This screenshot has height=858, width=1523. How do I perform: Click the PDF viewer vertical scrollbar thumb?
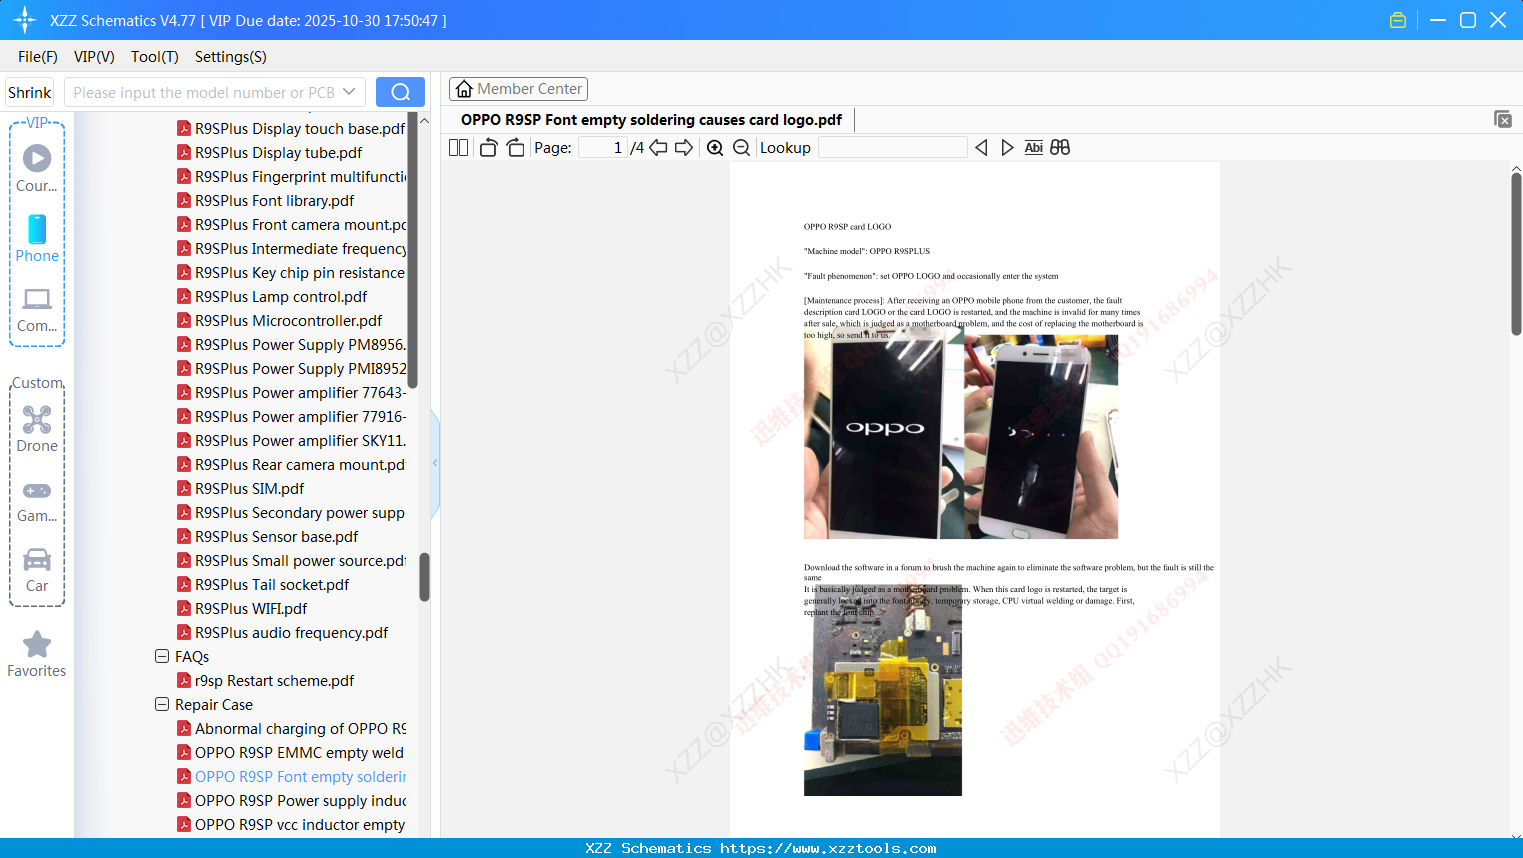tap(1516, 254)
